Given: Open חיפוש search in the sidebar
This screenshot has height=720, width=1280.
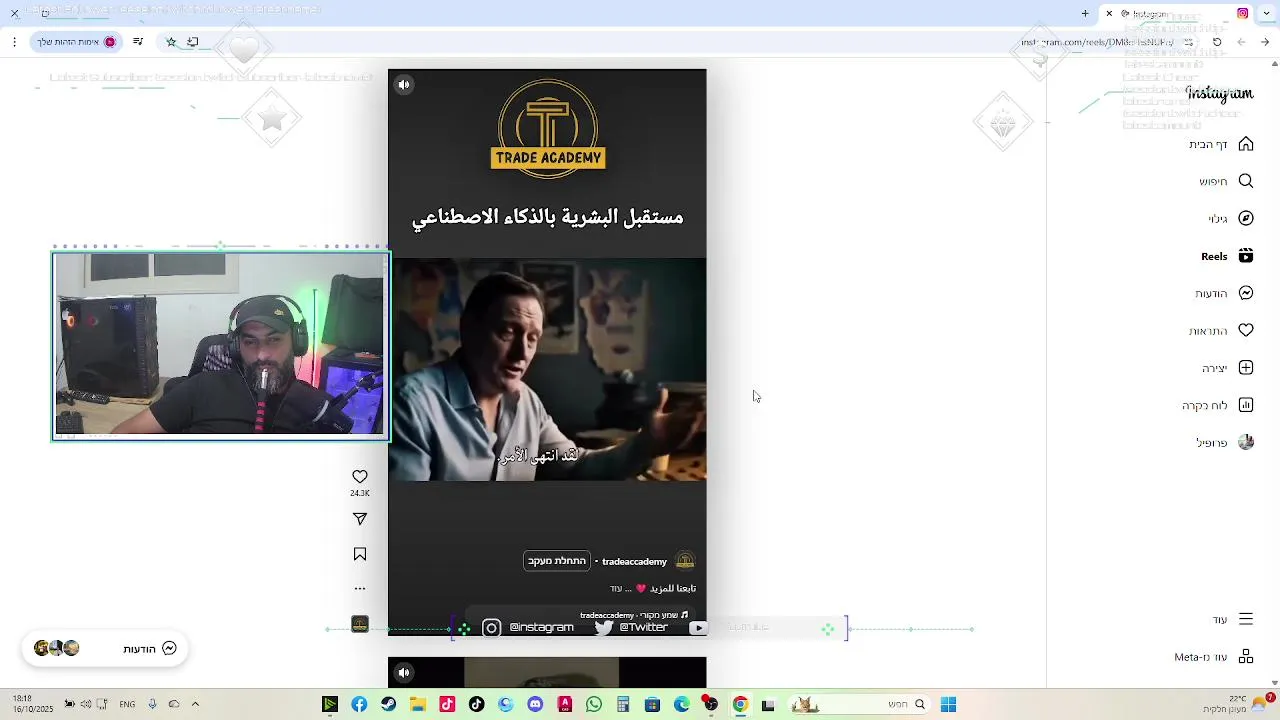Looking at the screenshot, I should [x=1226, y=181].
